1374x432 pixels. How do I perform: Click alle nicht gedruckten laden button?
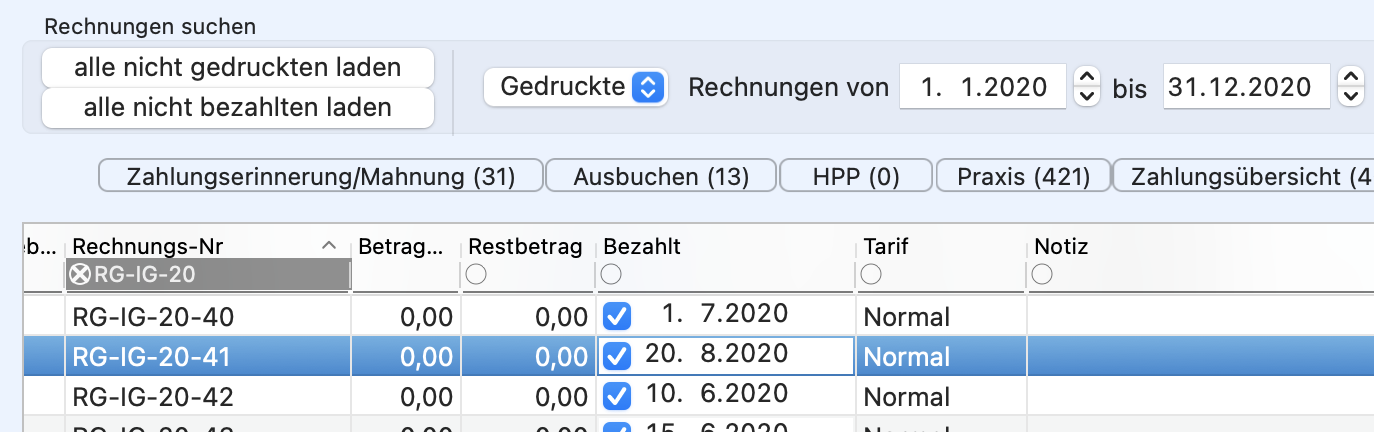click(x=238, y=68)
